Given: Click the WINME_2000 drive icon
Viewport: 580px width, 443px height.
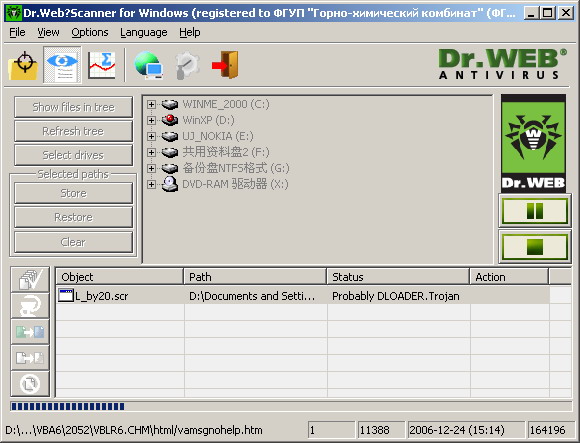Looking at the screenshot, I should tap(170, 104).
